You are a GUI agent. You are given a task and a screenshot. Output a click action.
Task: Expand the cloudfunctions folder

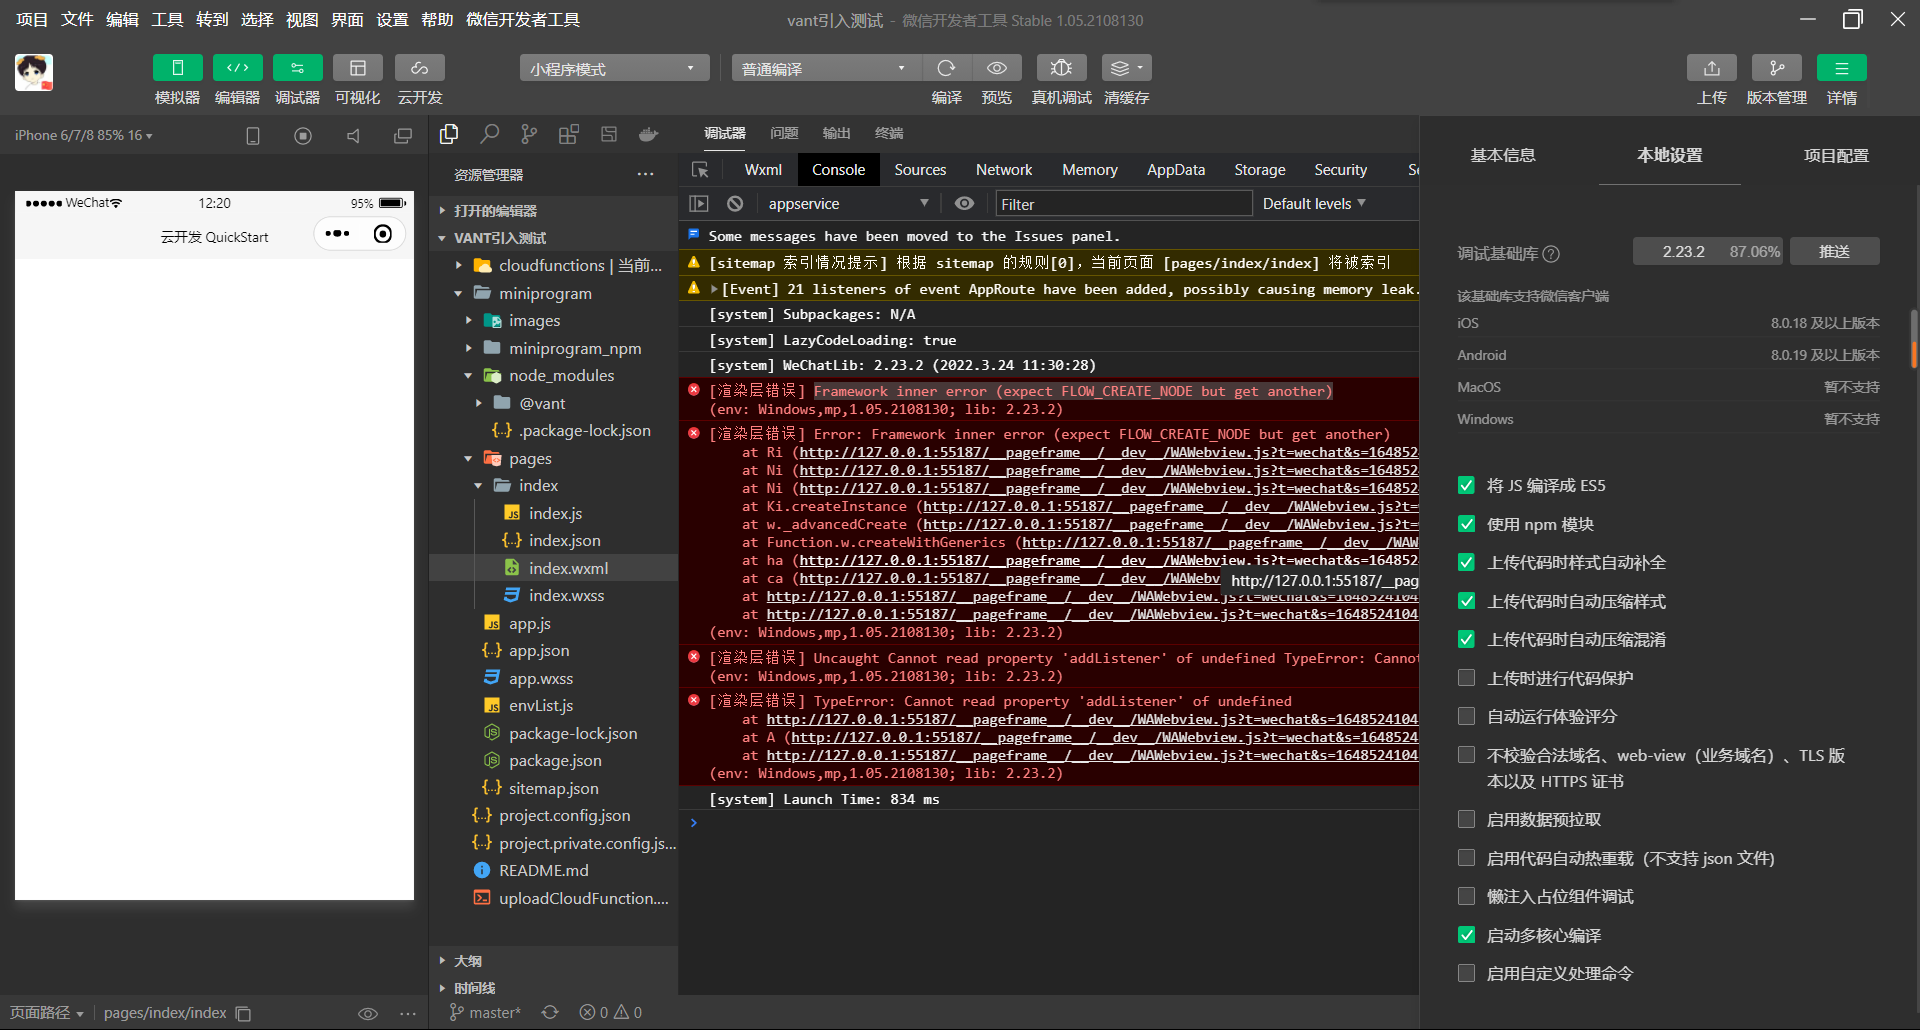553,266
